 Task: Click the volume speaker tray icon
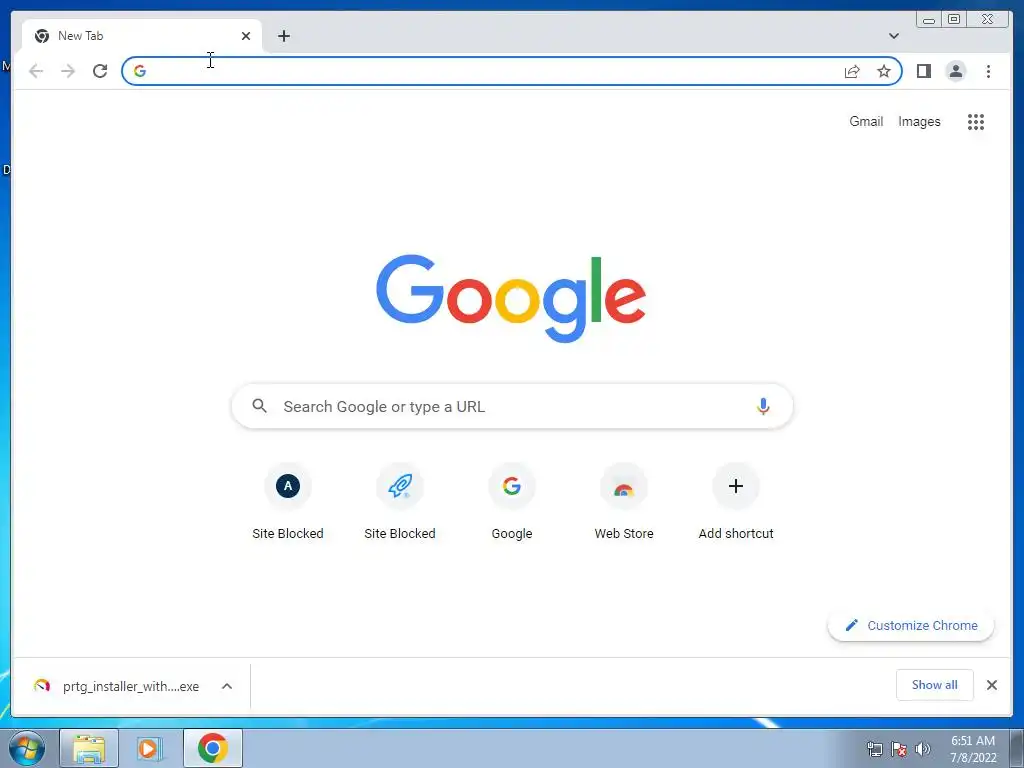click(x=923, y=749)
